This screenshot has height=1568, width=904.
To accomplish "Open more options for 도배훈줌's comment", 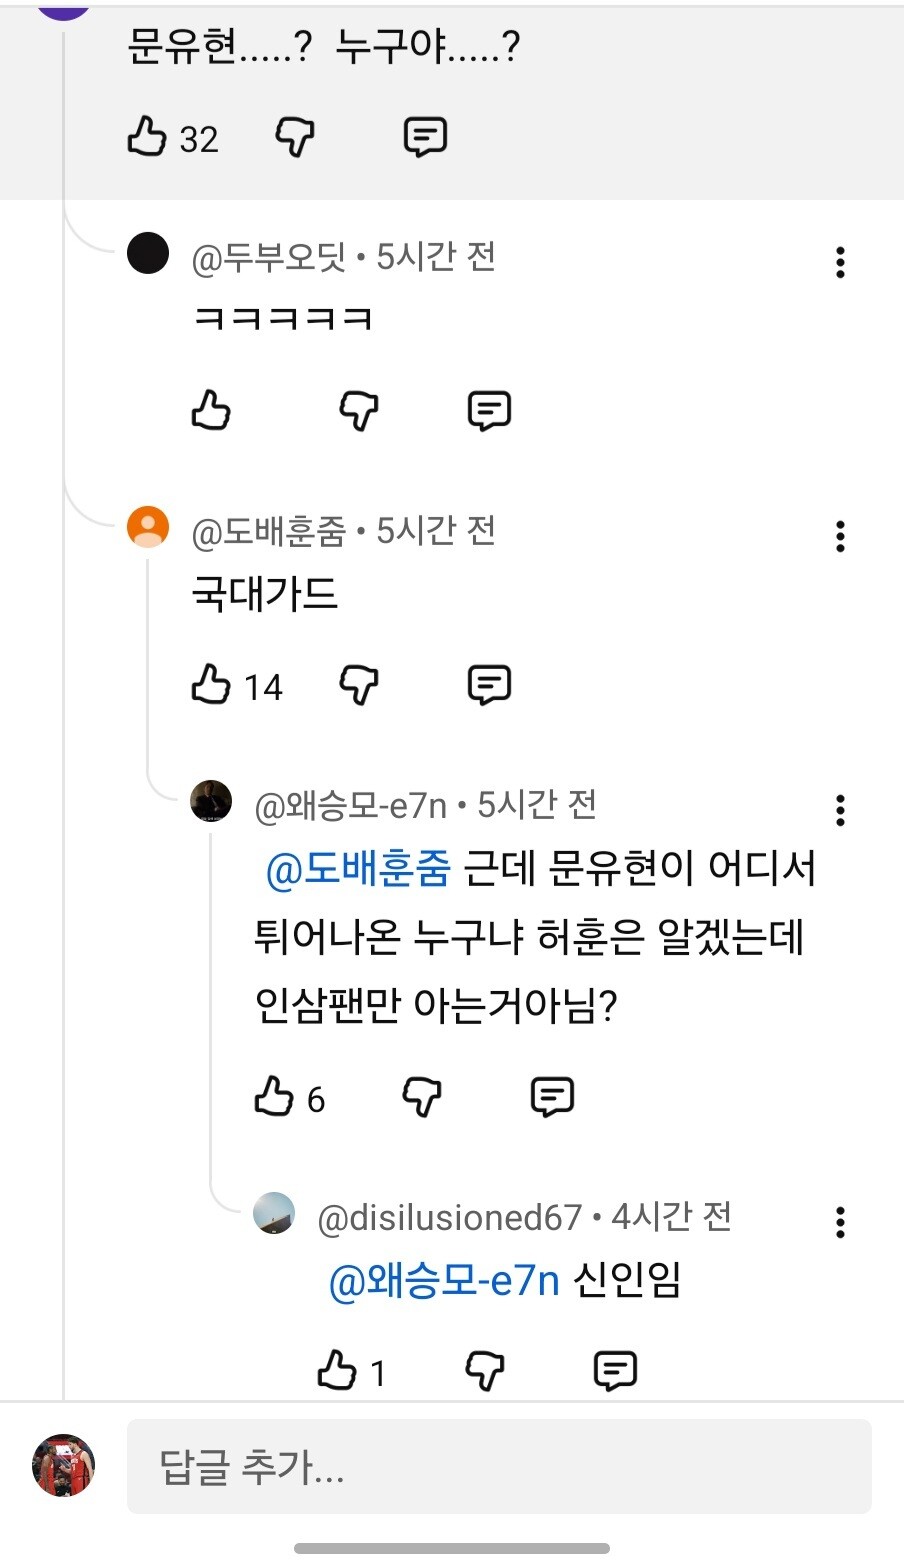I will 840,536.
